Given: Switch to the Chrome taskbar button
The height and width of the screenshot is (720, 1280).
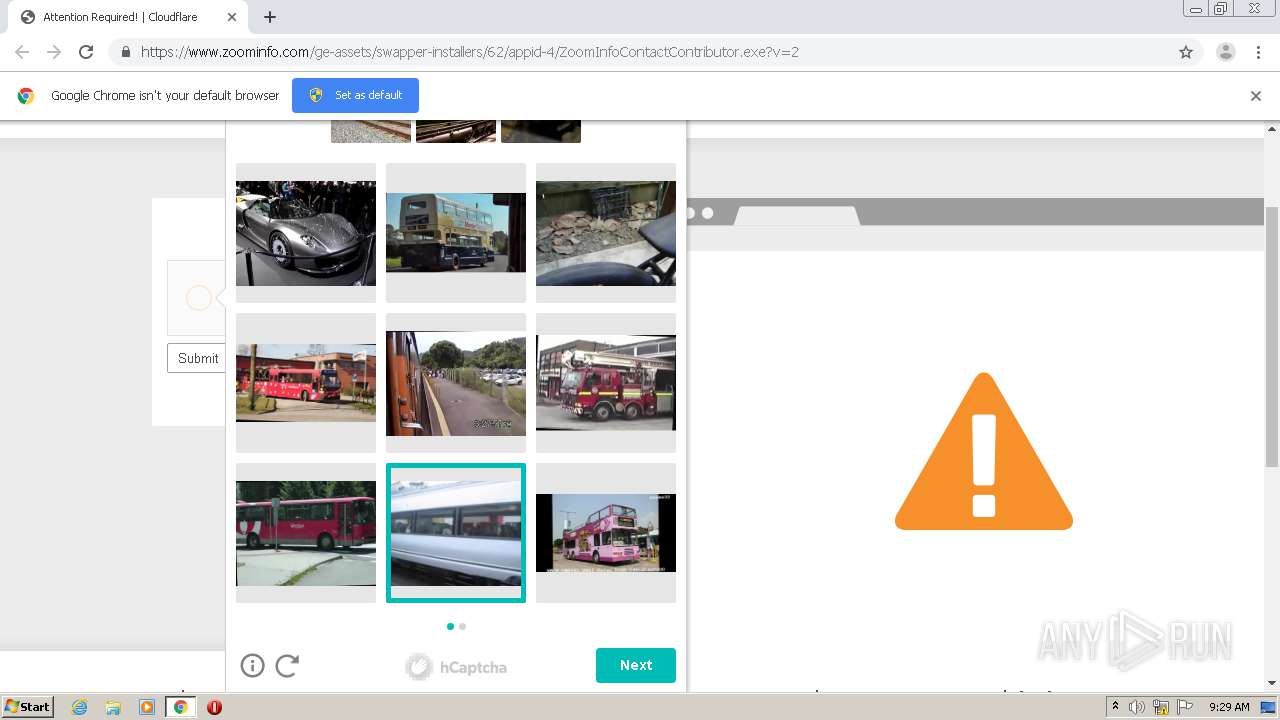Looking at the screenshot, I should pos(180,707).
